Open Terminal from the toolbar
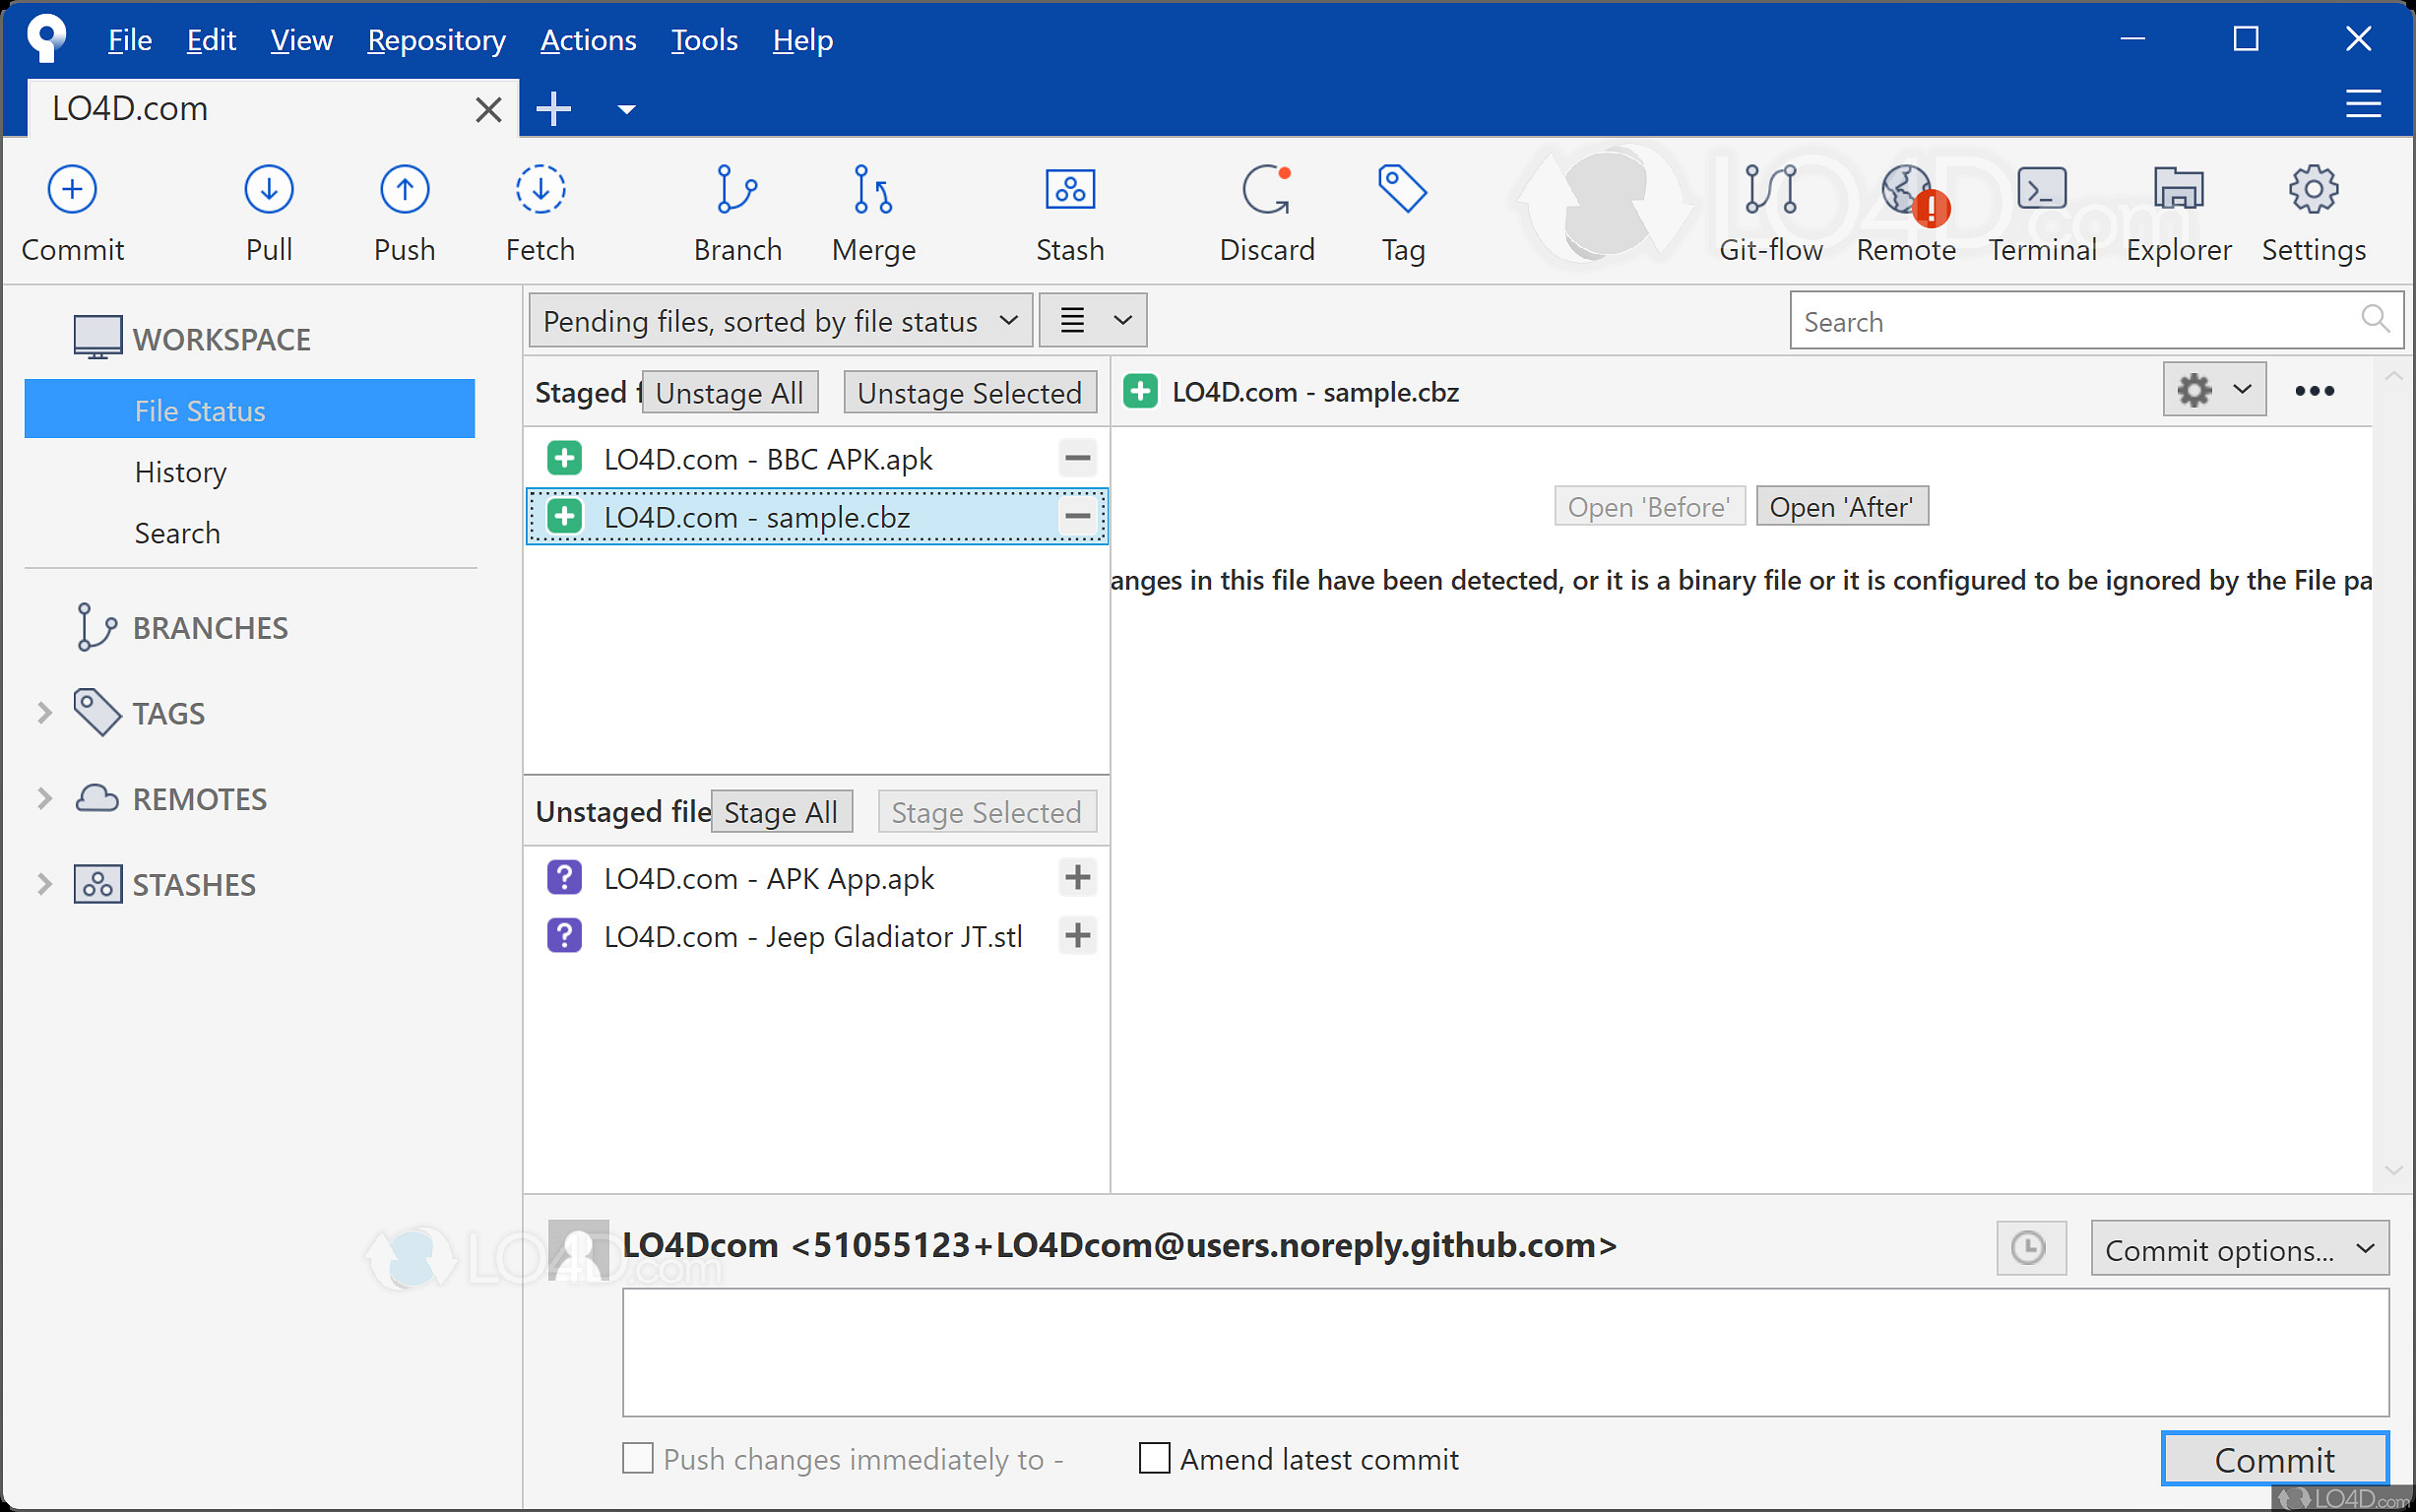This screenshot has height=1512, width=2416. tap(2041, 190)
